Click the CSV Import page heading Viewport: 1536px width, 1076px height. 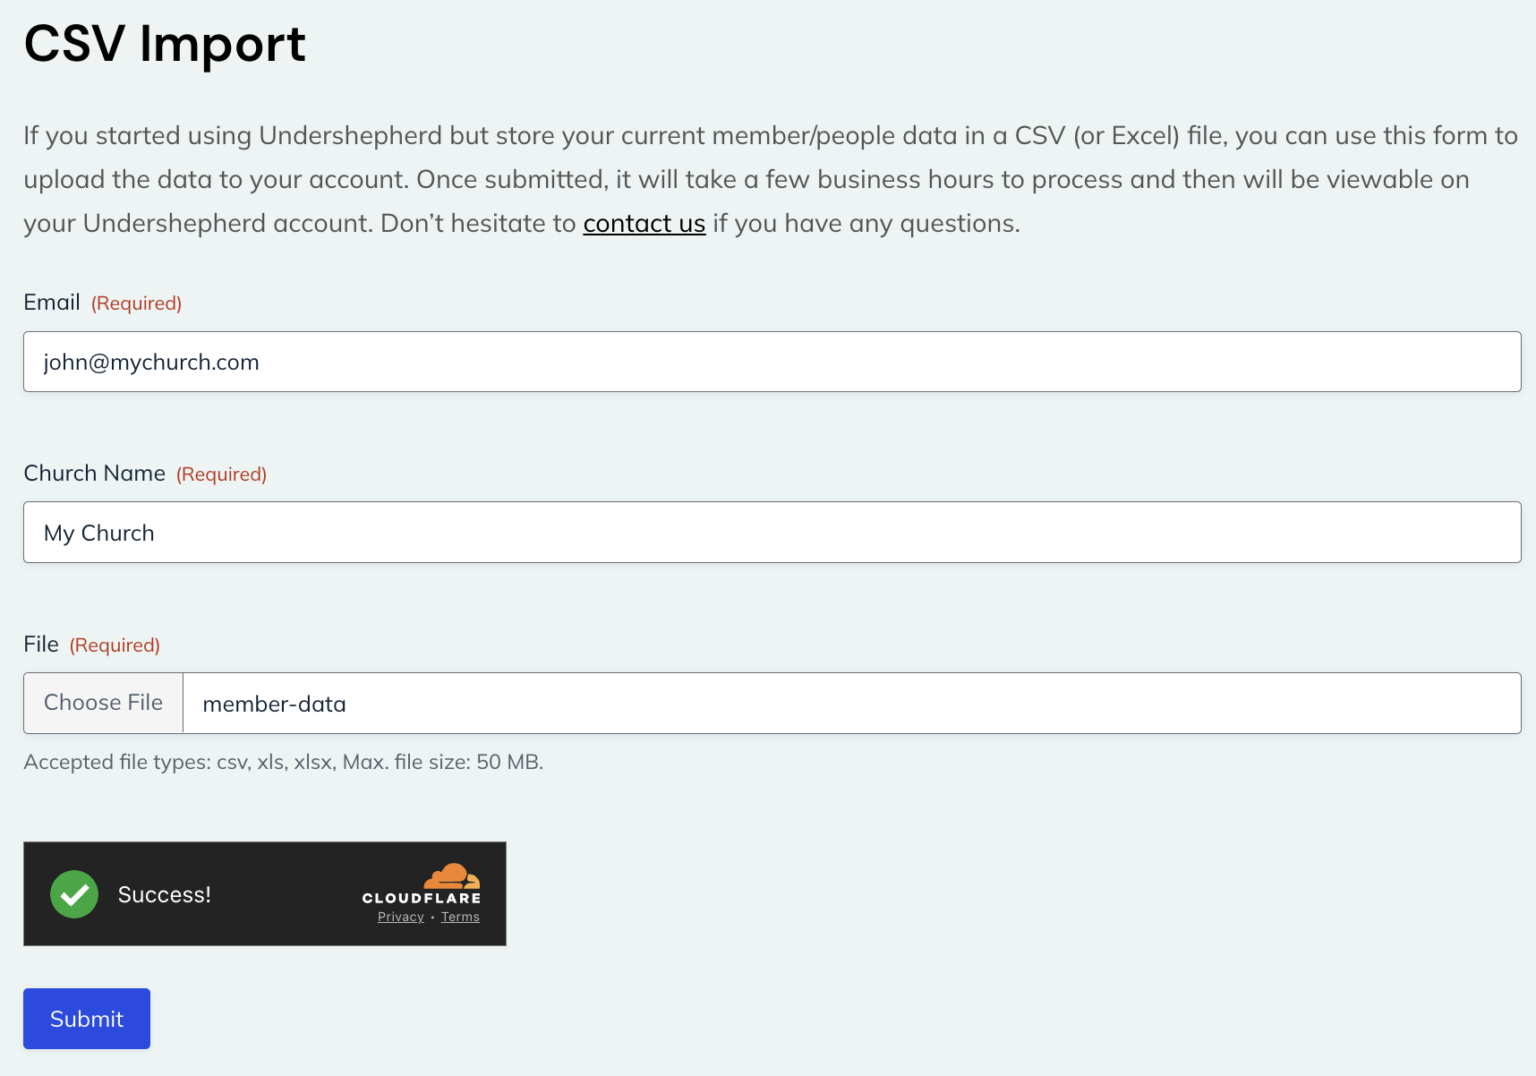point(164,44)
